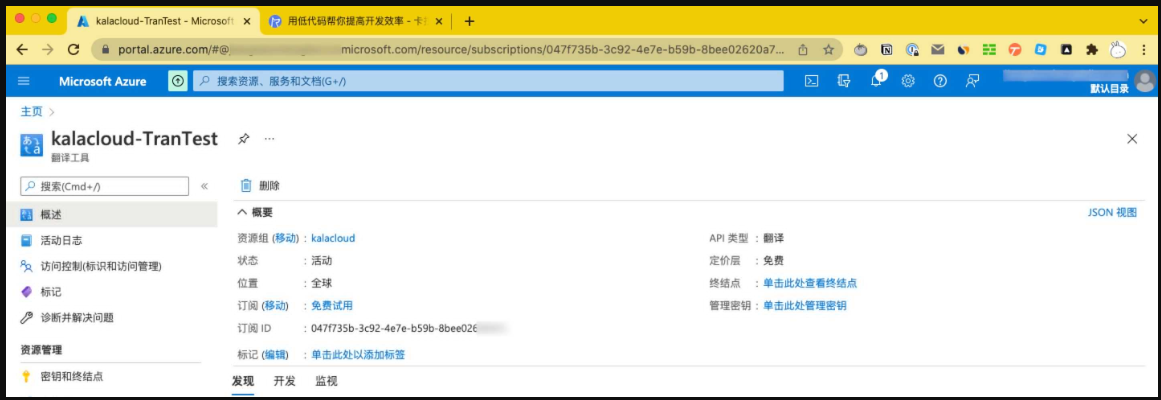Focus the Azure global search box

coord(489,81)
